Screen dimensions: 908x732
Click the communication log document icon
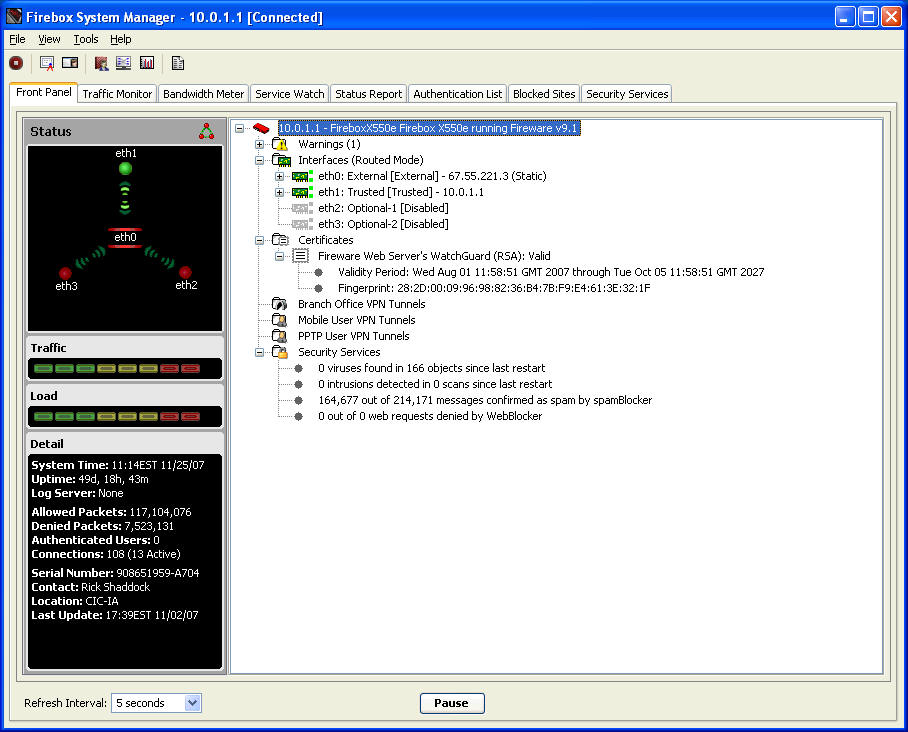[178, 63]
